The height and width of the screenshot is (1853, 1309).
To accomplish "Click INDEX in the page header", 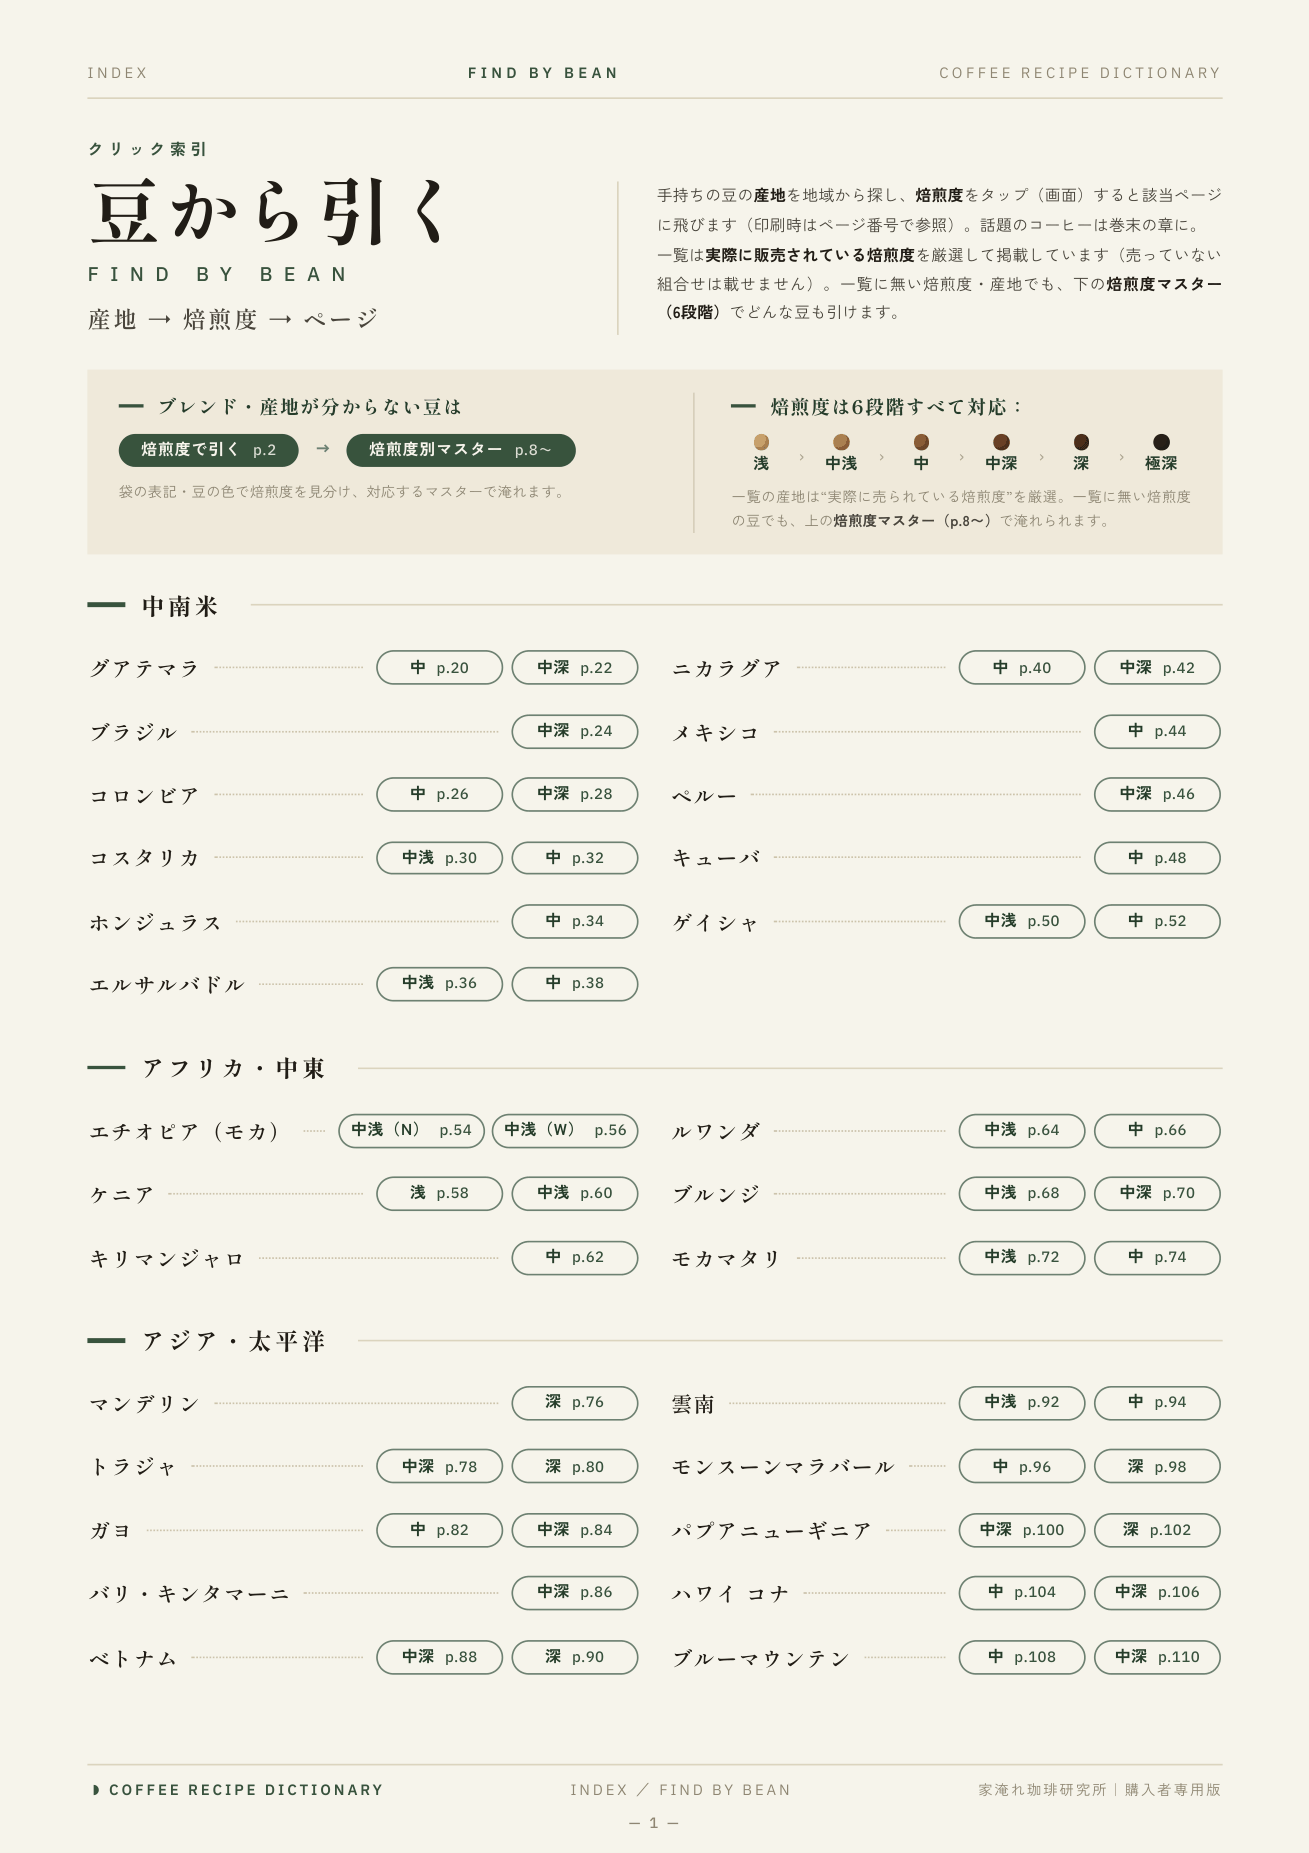I will (x=117, y=73).
